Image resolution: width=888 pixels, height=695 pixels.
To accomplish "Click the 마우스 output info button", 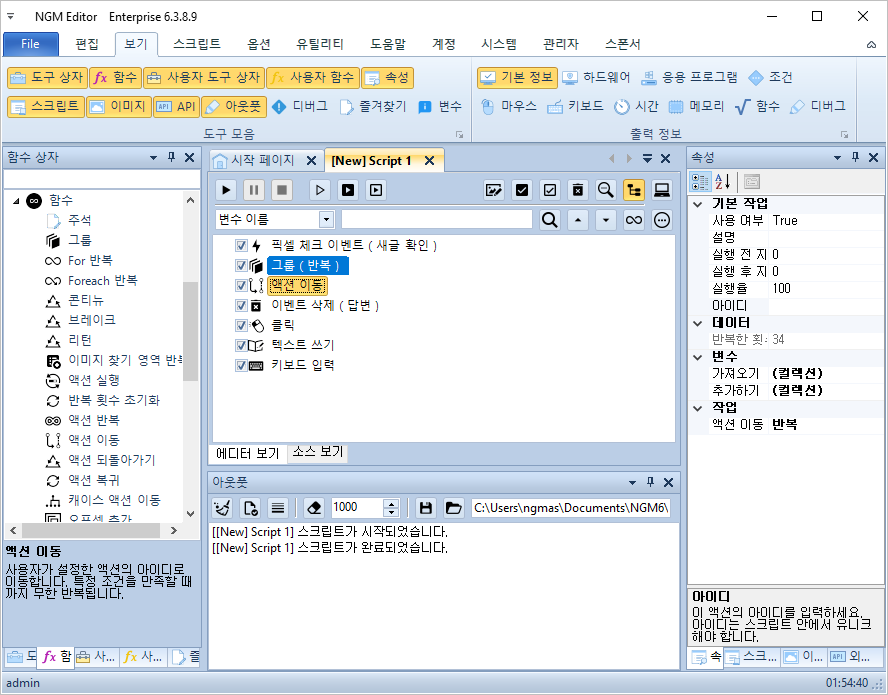I will click(509, 106).
